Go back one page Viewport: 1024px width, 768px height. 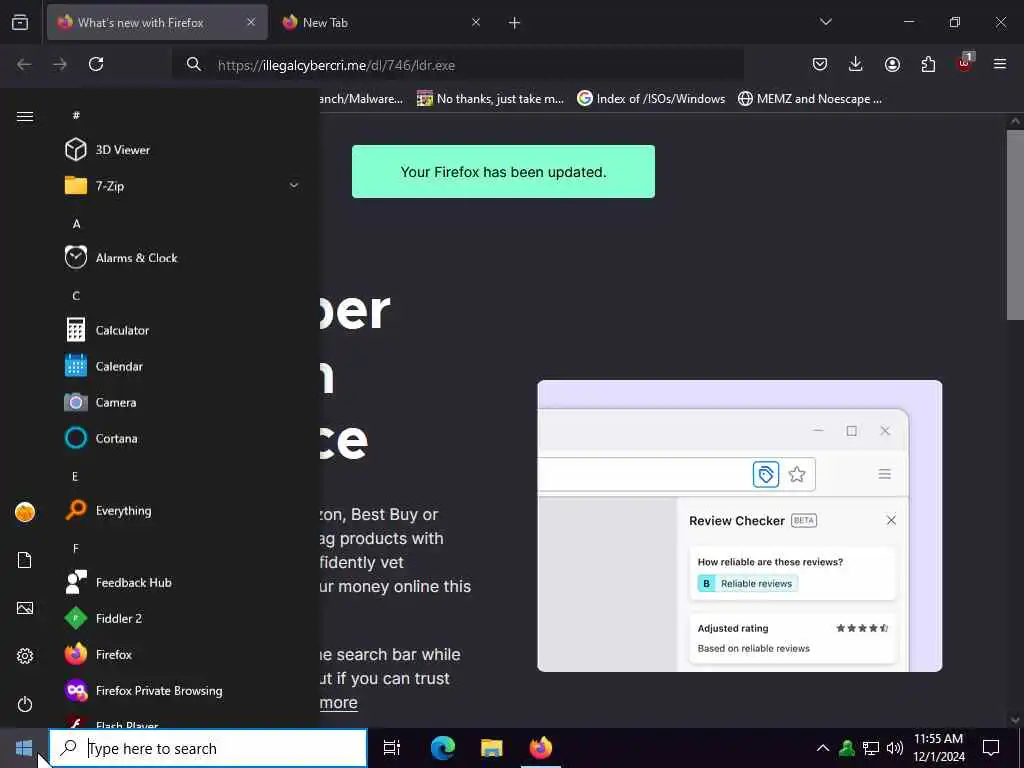coord(24,64)
